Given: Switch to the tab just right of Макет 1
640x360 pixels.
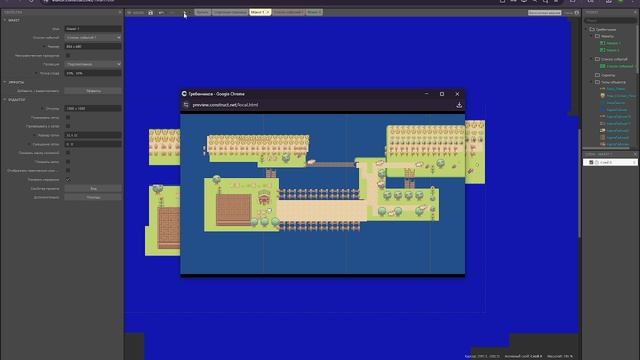Looking at the screenshot, I should (x=288, y=12).
